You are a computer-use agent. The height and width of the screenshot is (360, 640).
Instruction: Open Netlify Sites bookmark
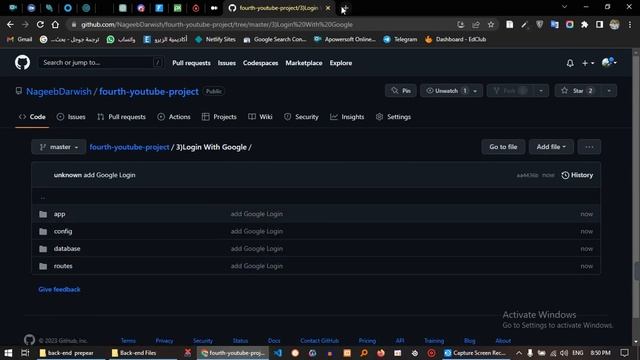tap(216, 39)
